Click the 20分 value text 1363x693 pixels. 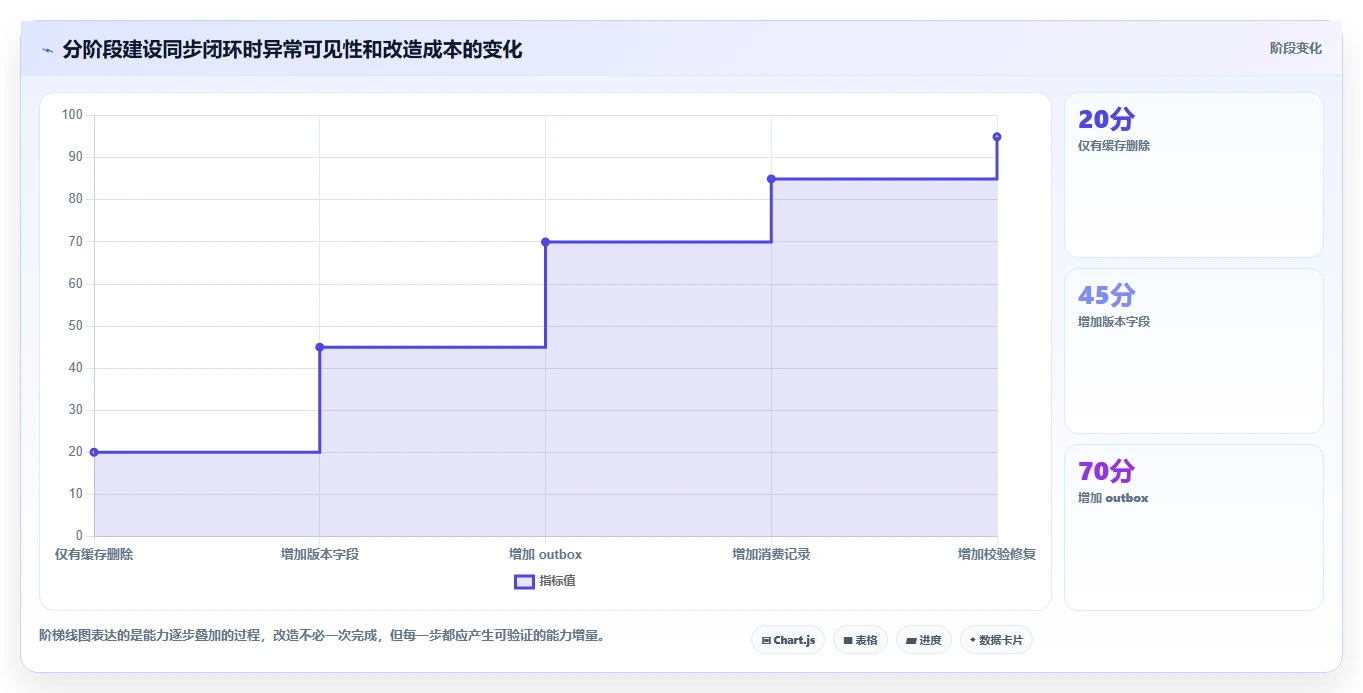pyautogui.click(x=1106, y=119)
